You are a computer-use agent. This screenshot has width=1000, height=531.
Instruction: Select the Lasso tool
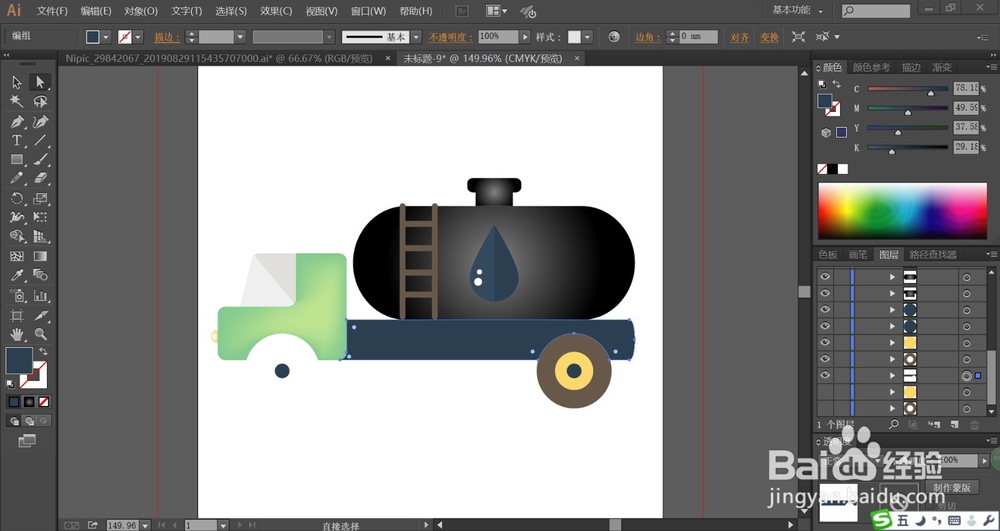(x=40, y=101)
